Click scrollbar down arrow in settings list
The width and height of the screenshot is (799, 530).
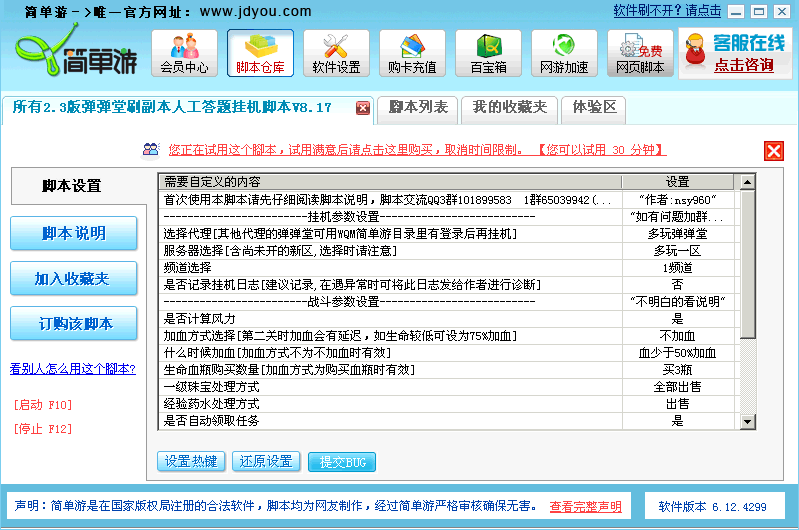click(748, 421)
